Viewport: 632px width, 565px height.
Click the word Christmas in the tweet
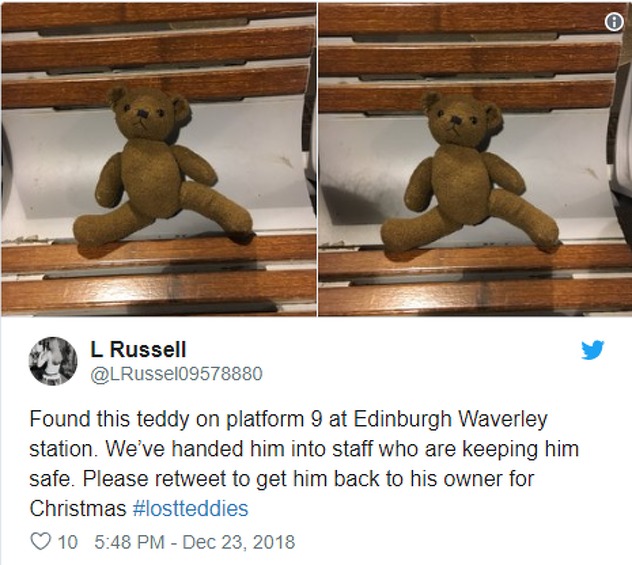coord(78,508)
